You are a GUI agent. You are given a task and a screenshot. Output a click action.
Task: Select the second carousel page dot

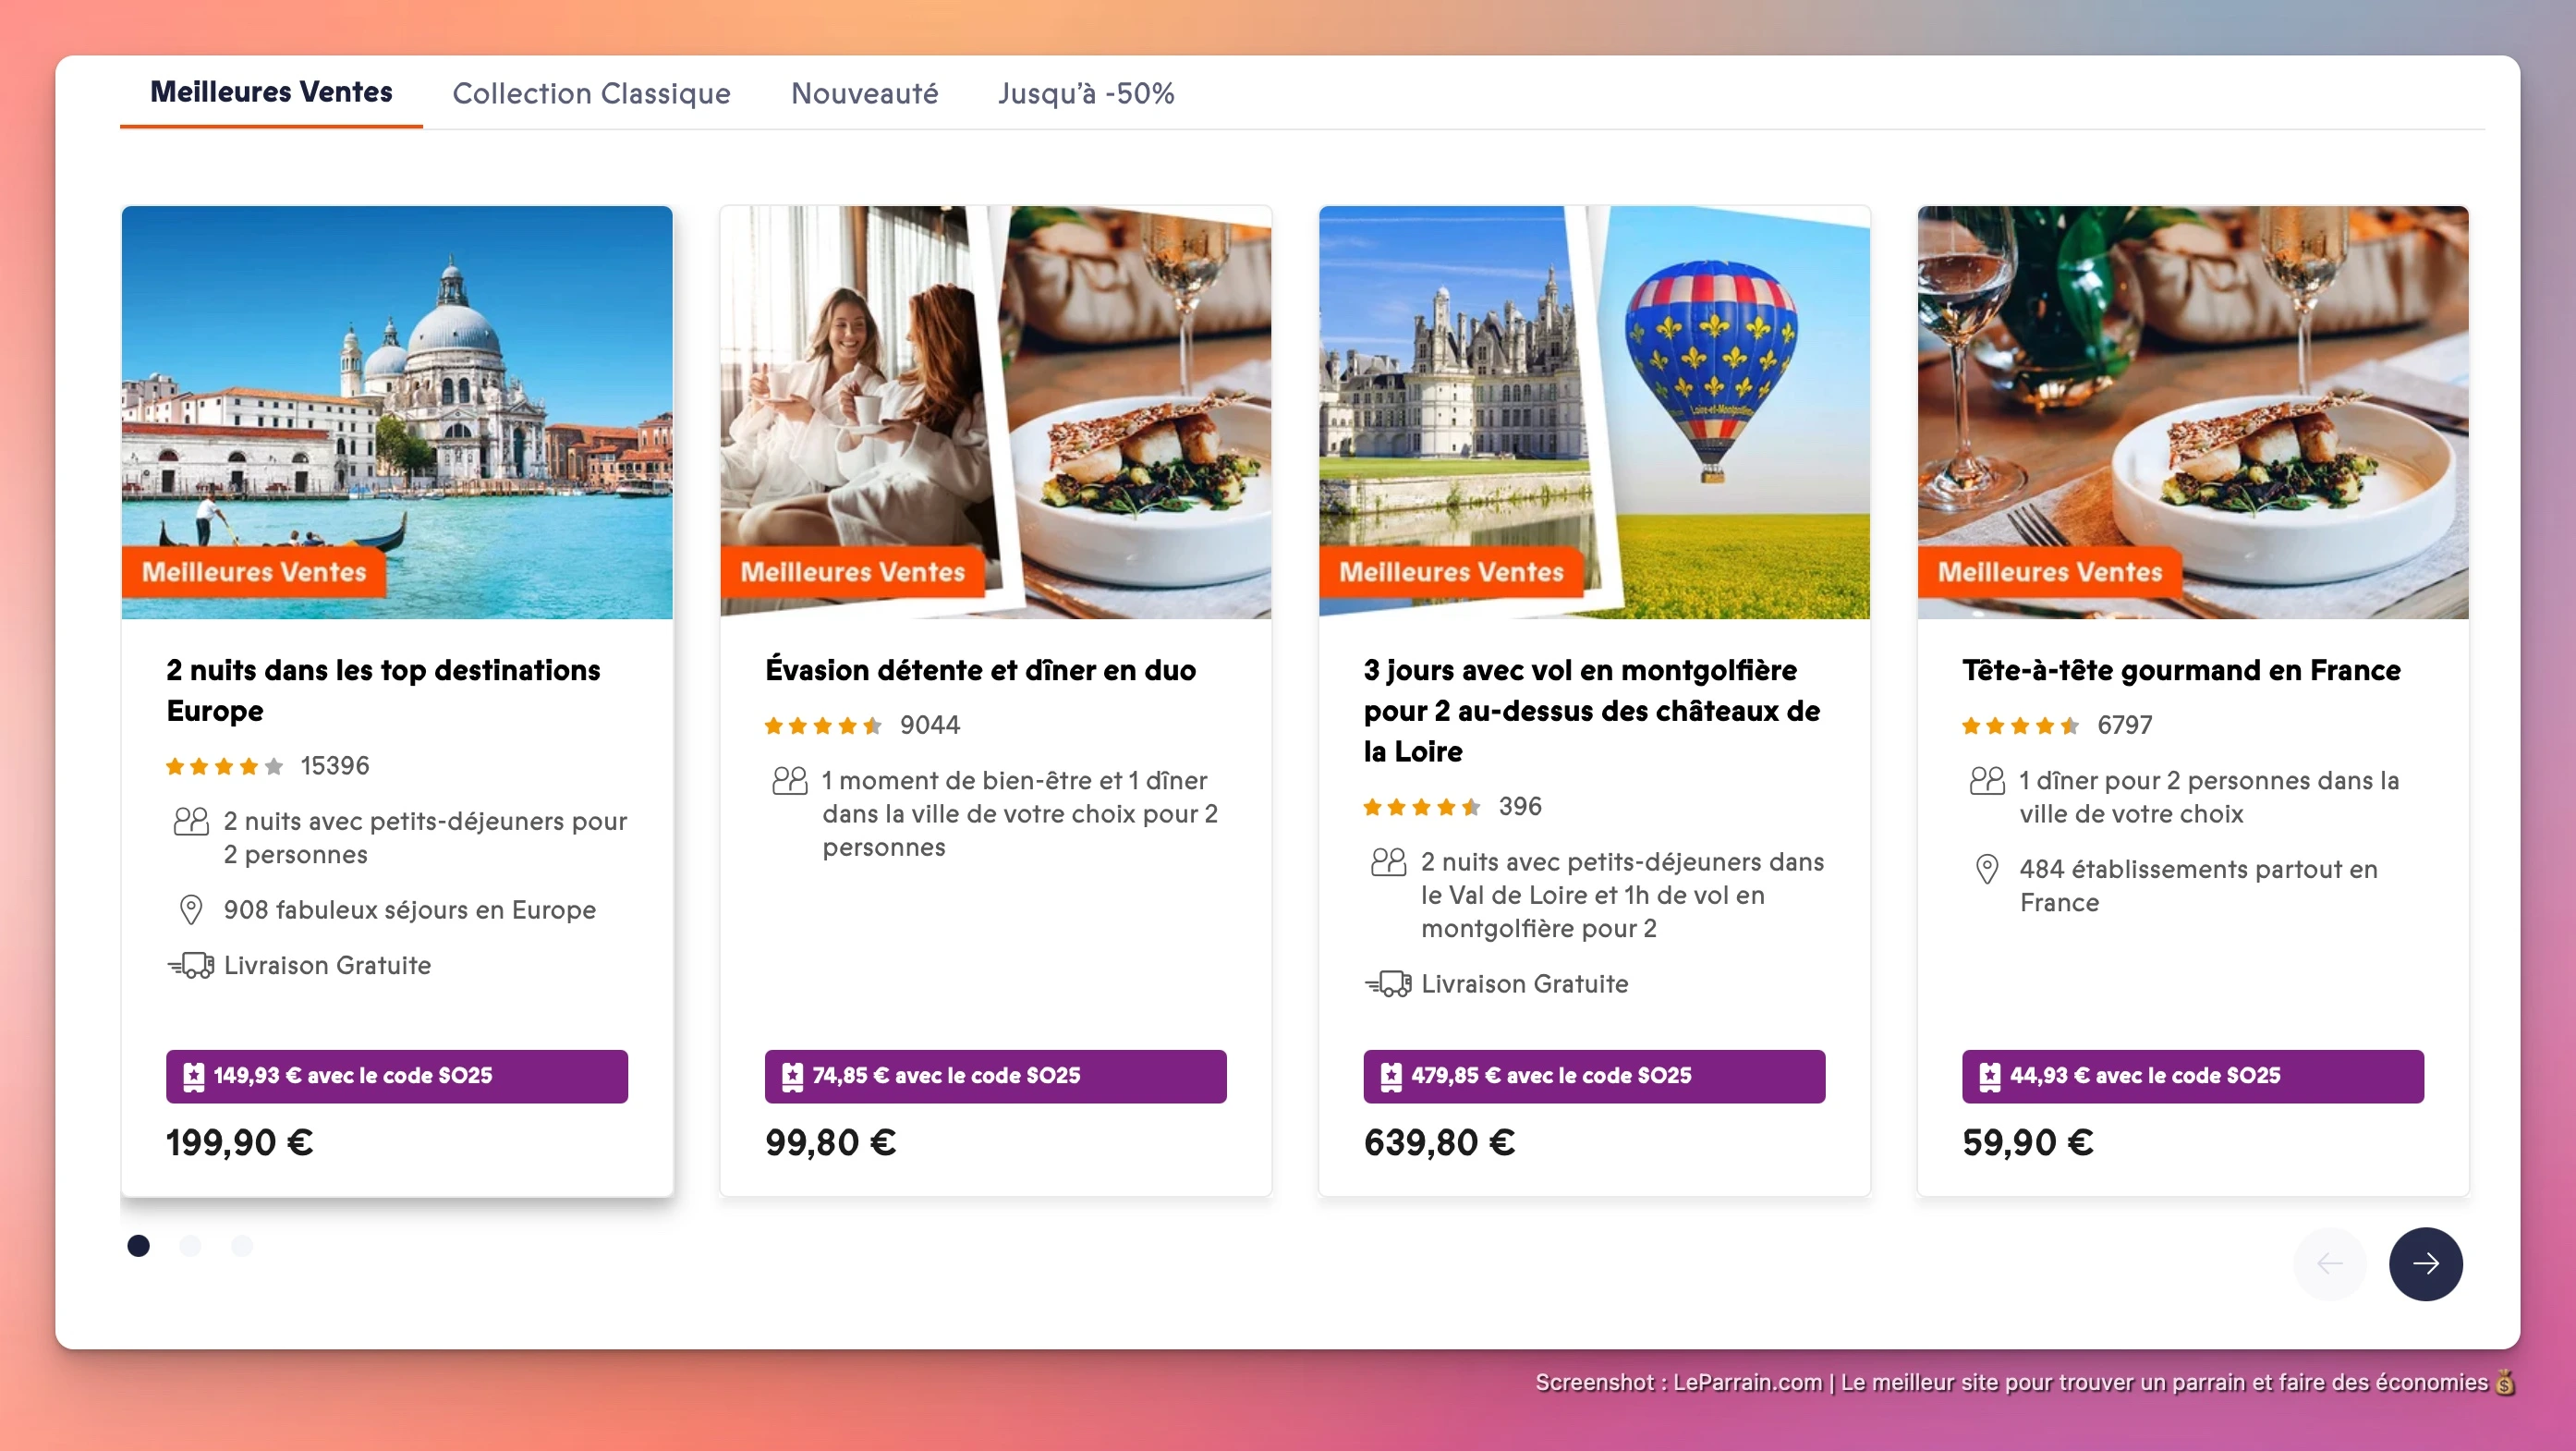190,1245
